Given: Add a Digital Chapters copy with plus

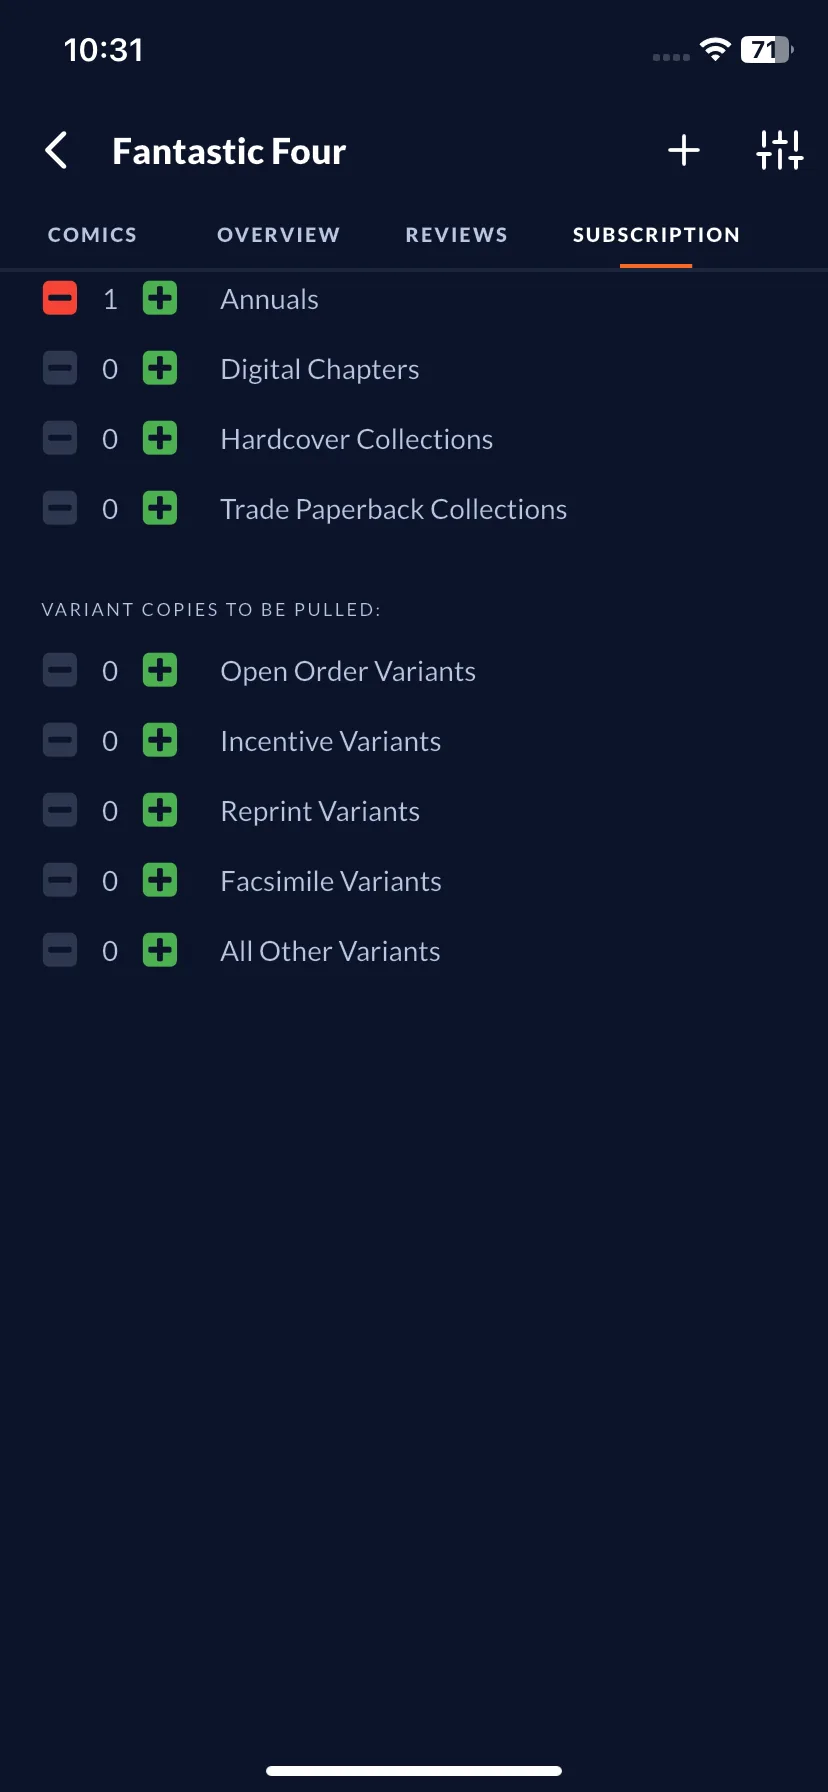Looking at the screenshot, I should [160, 368].
